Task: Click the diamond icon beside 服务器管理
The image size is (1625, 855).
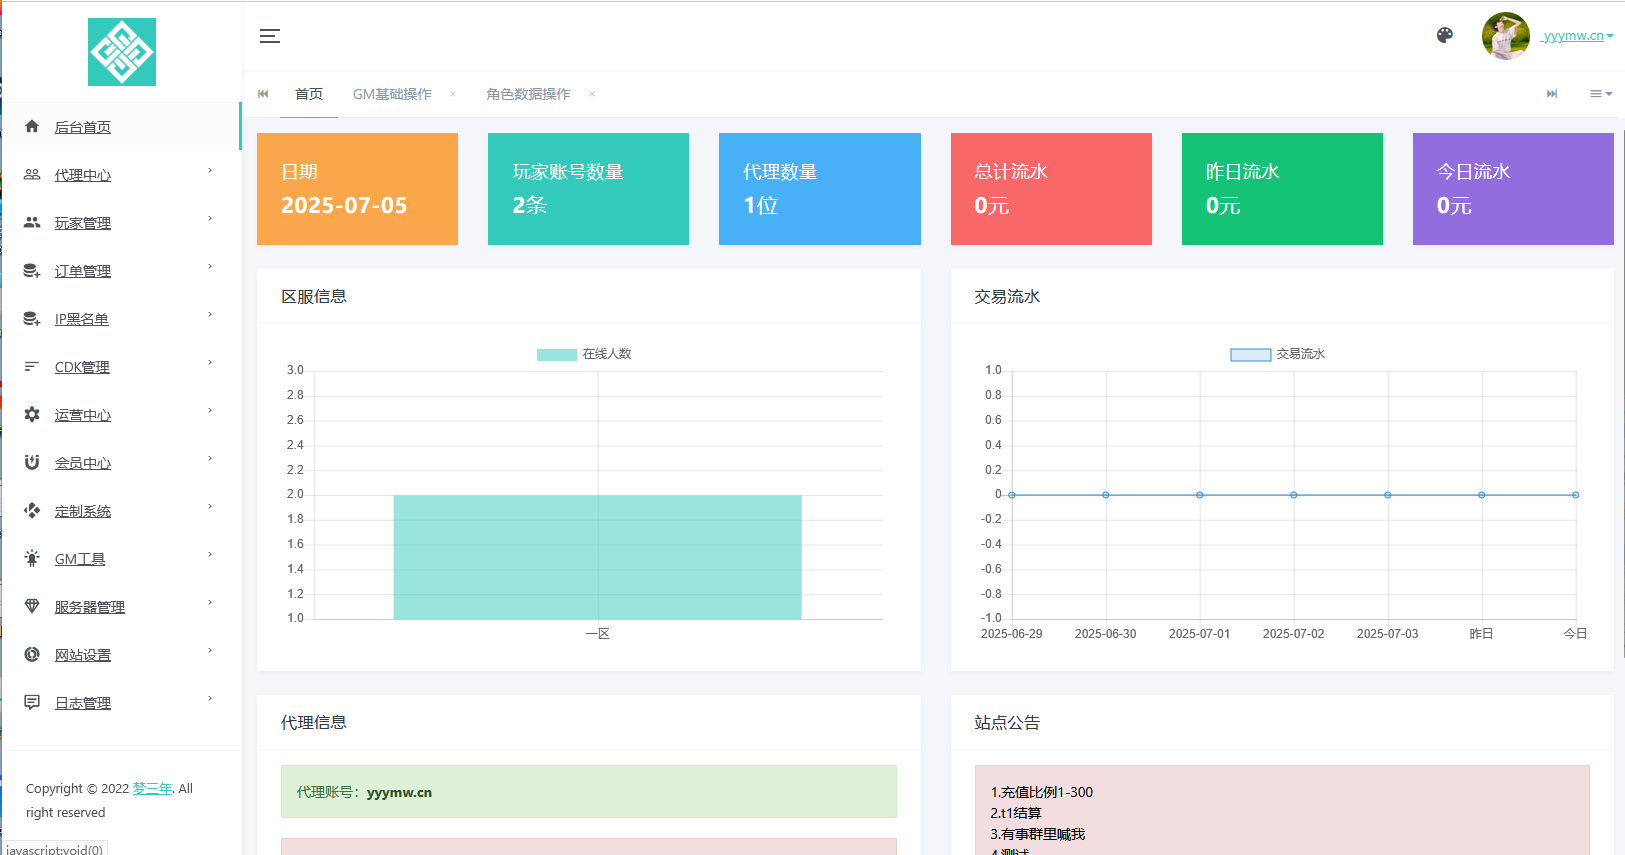Action: 32,607
